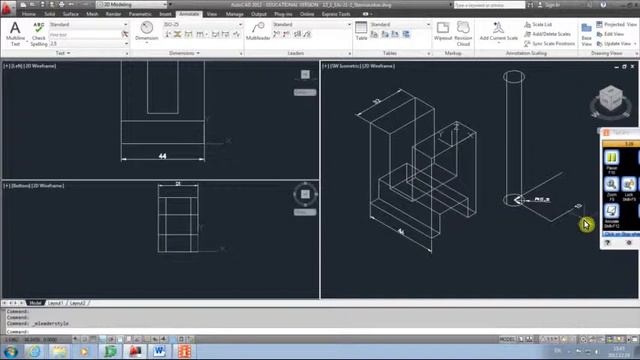Switch to the Layout2 tab
This screenshot has height=360, width=640.
pos(78,303)
